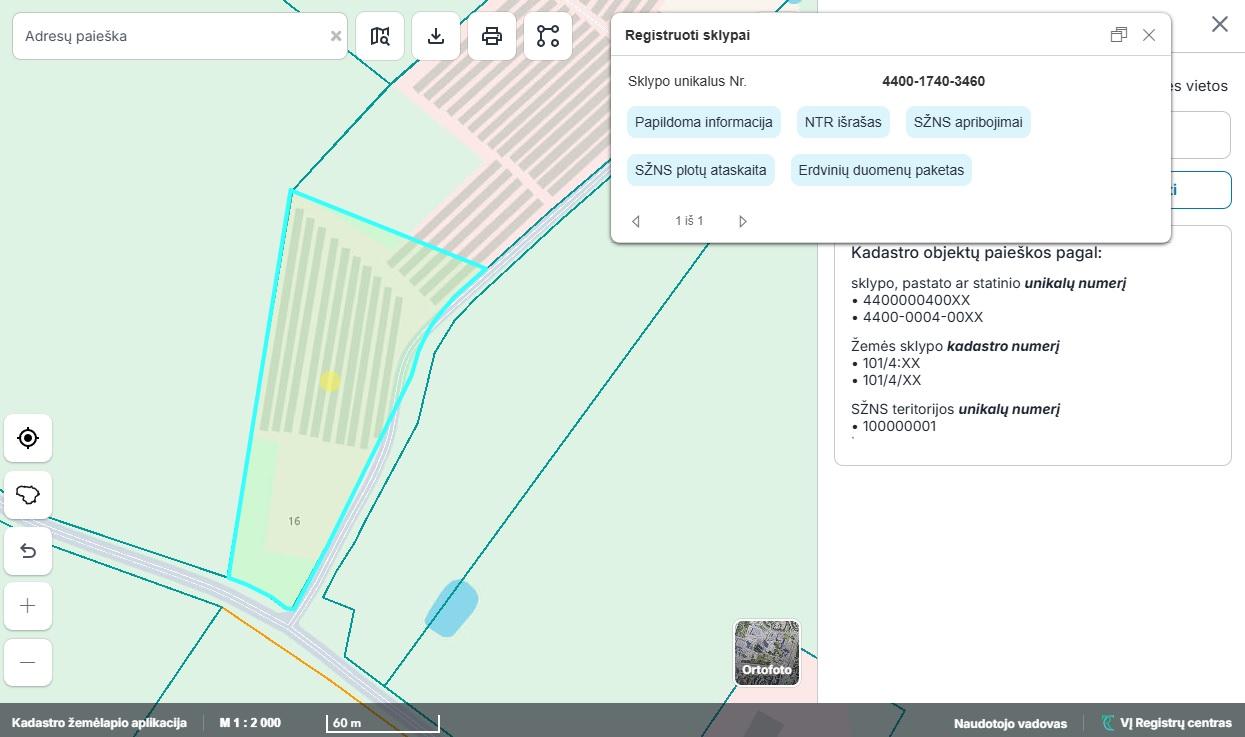This screenshot has height=737, width=1245.
Task: Click the M 1 : 2 000 scale
Action: tap(250, 723)
